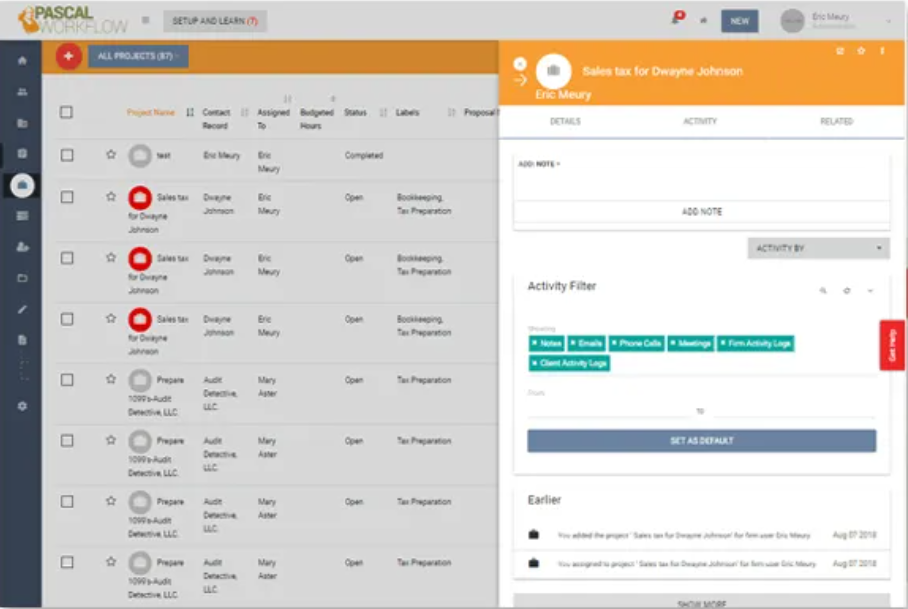Click the user avatar in top bar
The width and height of the screenshot is (908, 609).
[792, 21]
